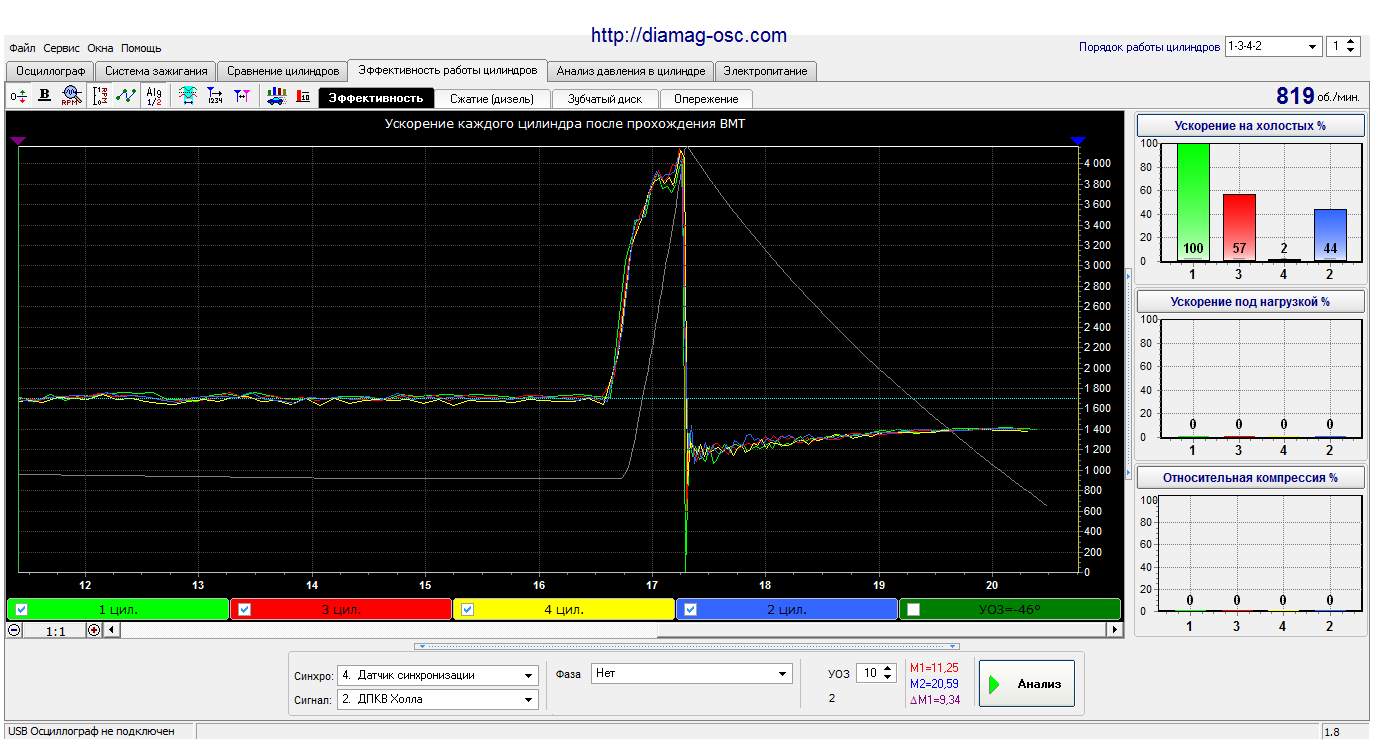The width and height of the screenshot is (1382, 744).
Task: Click the horizontal scrollbar left arrow
Action: [x=111, y=630]
